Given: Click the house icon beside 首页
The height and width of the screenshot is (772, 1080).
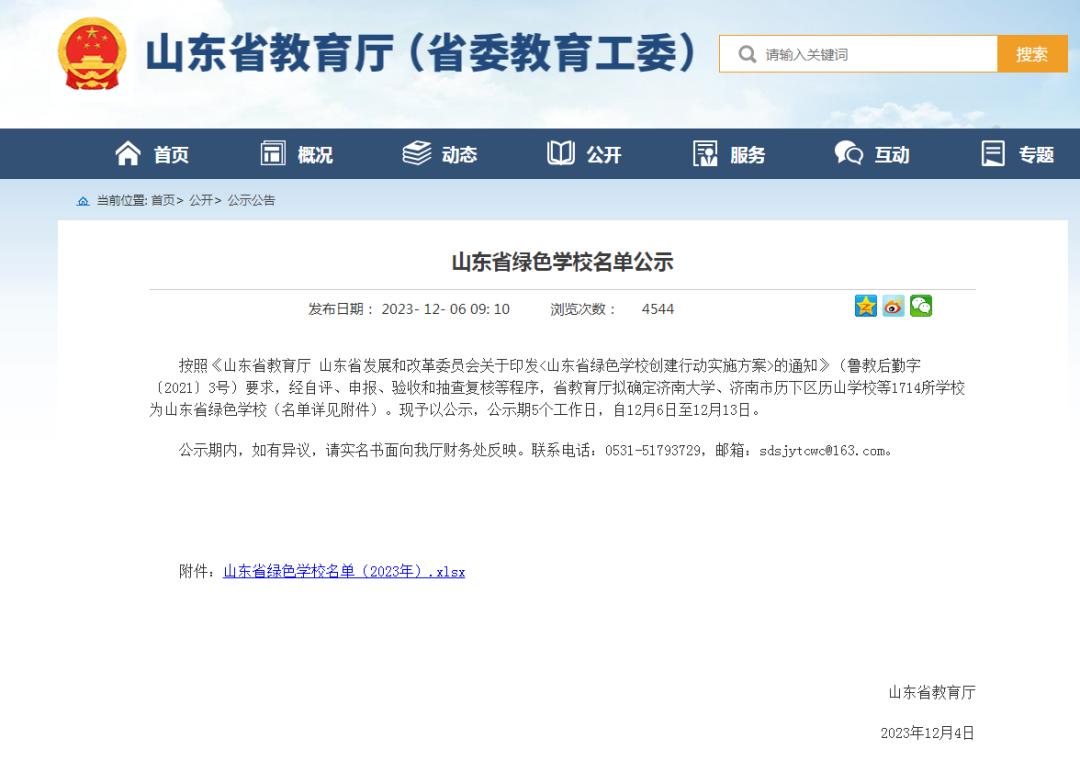Looking at the screenshot, I should point(127,153).
